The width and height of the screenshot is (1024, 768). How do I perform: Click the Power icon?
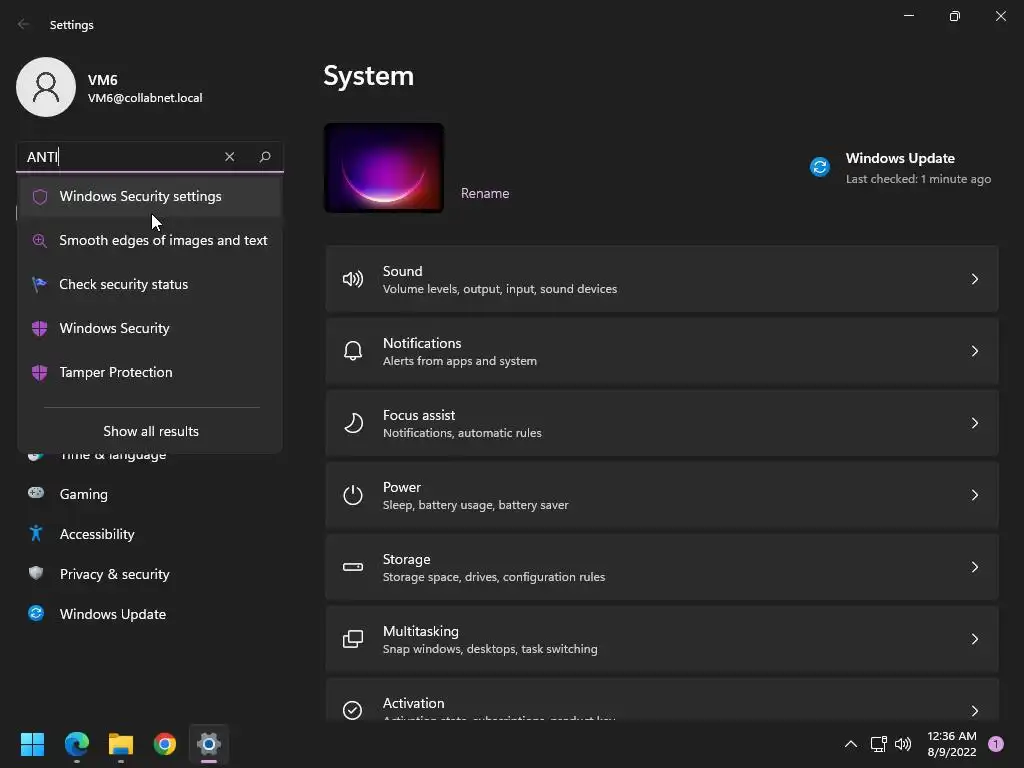point(353,495)
